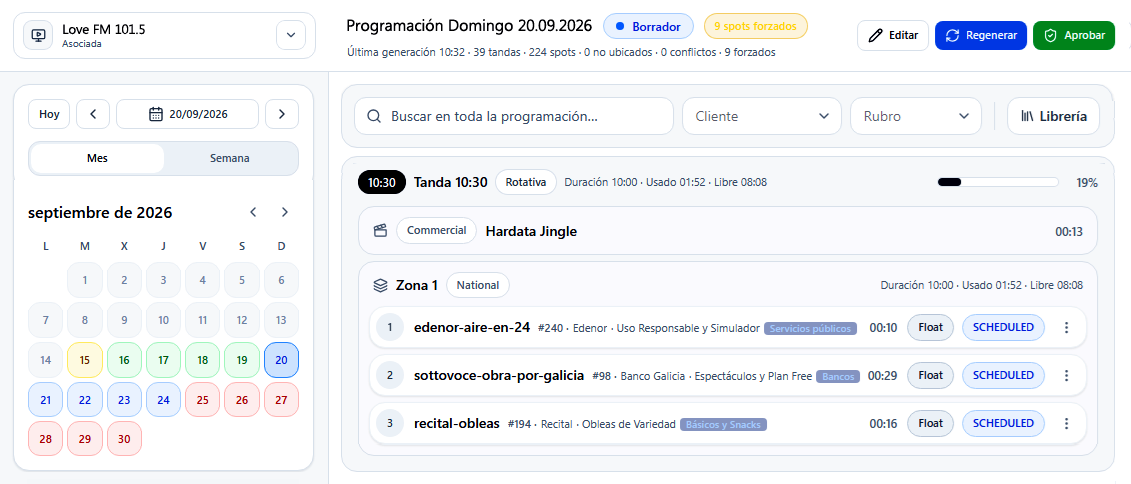Select the recital-obleas spot row
Screen dimensions: 1131x484
728,423
